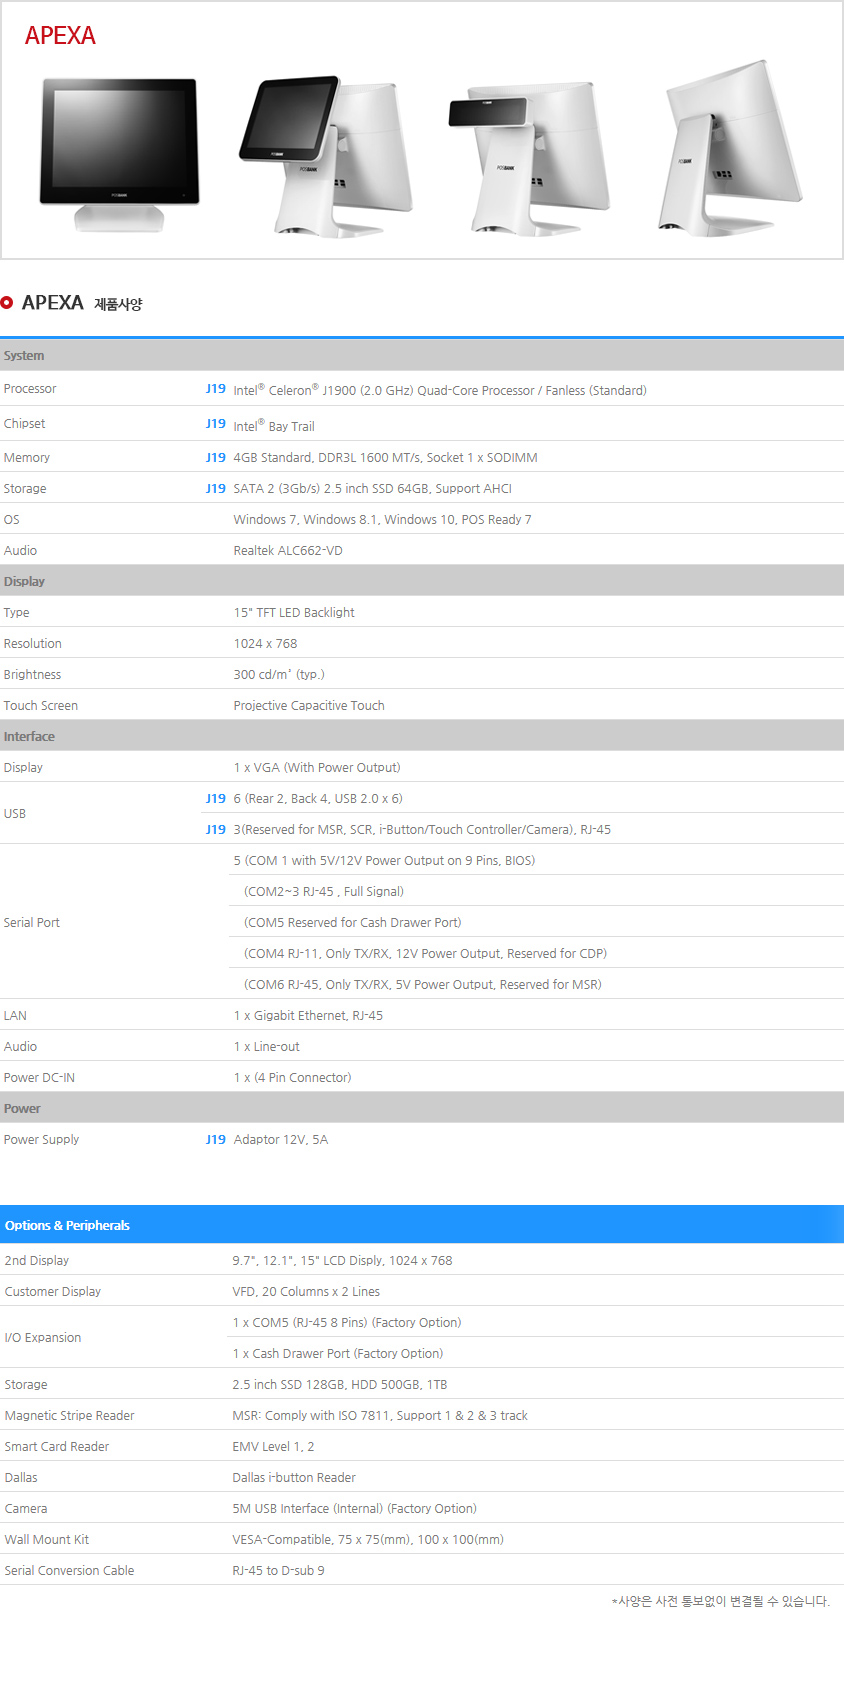844x1700 pixels.
Task: Select the SATA 2 2.5 inch SSD 64GB text
Action: point(372,489)
